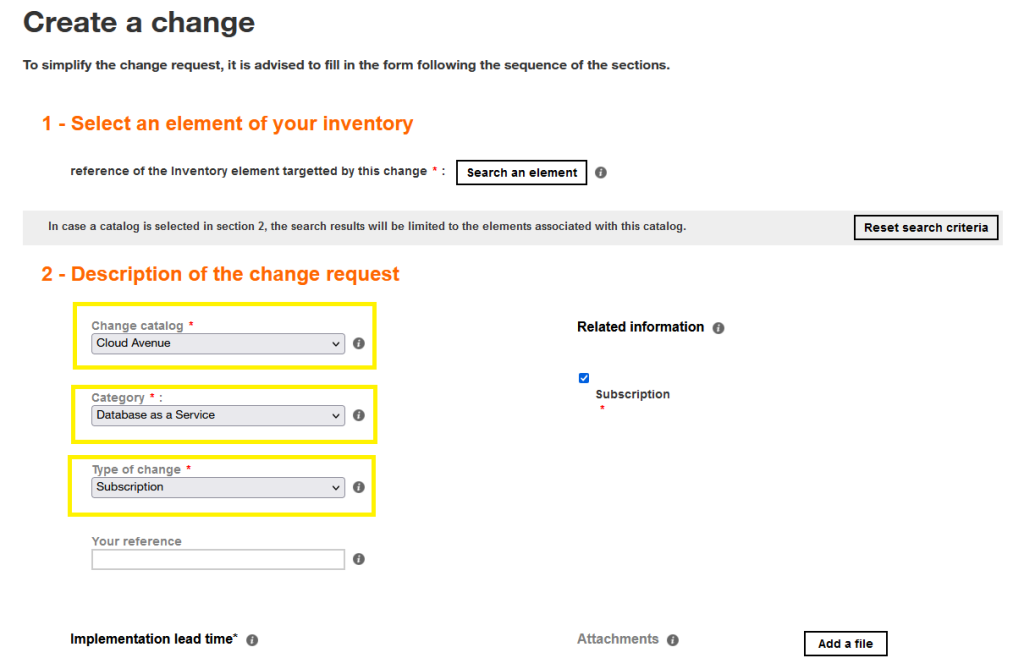Click the Add a file button
The width and height of the screenshot is (1024, 658).
click(x=845, y=643)
